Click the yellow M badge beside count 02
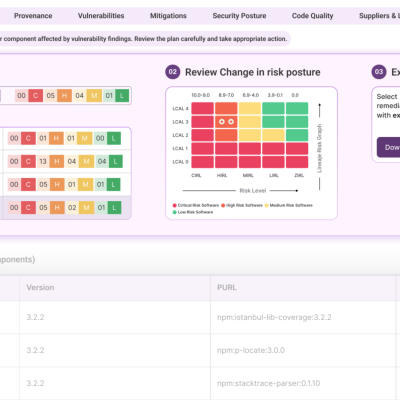 point(86,208)
